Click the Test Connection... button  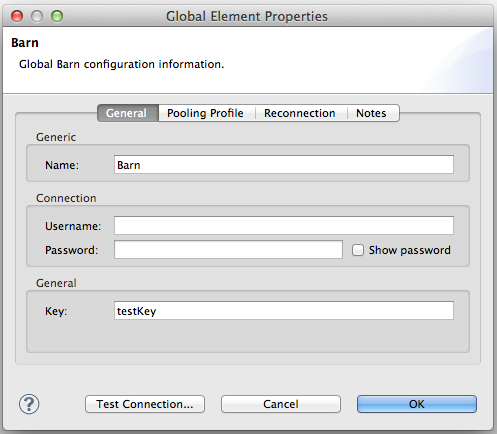145,404
